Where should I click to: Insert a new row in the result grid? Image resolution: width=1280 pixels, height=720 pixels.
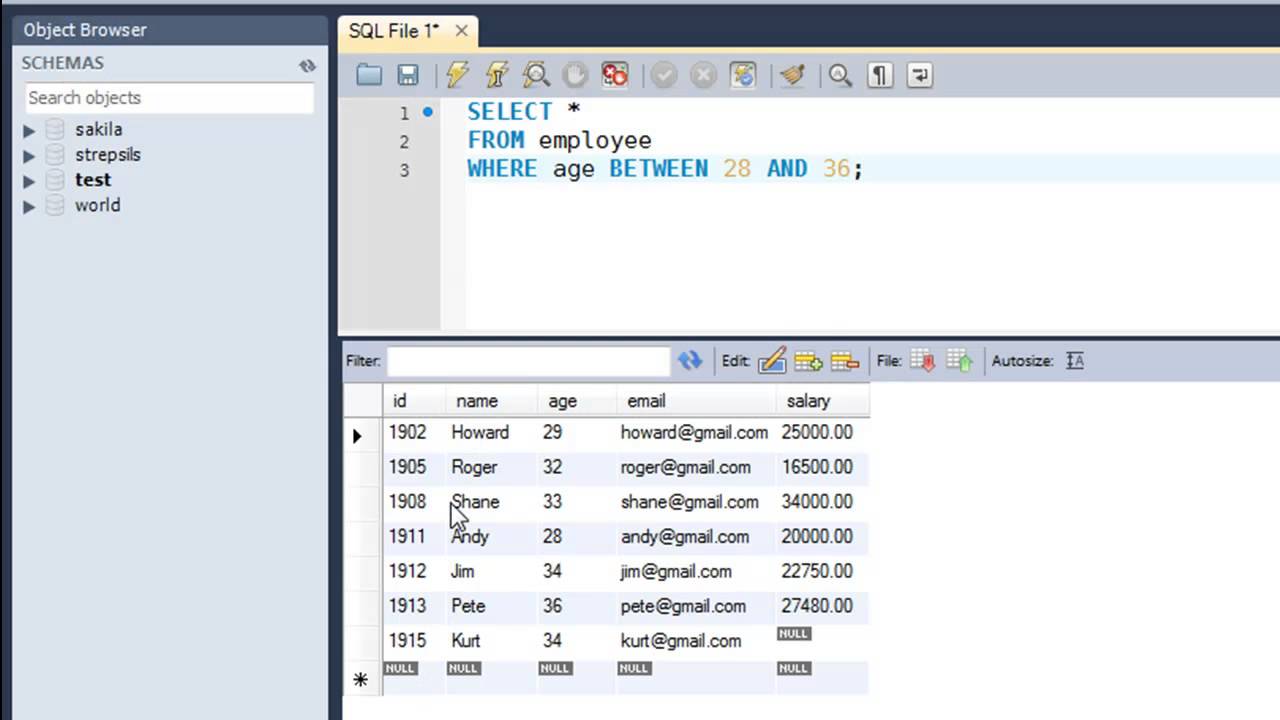(808, 361)
